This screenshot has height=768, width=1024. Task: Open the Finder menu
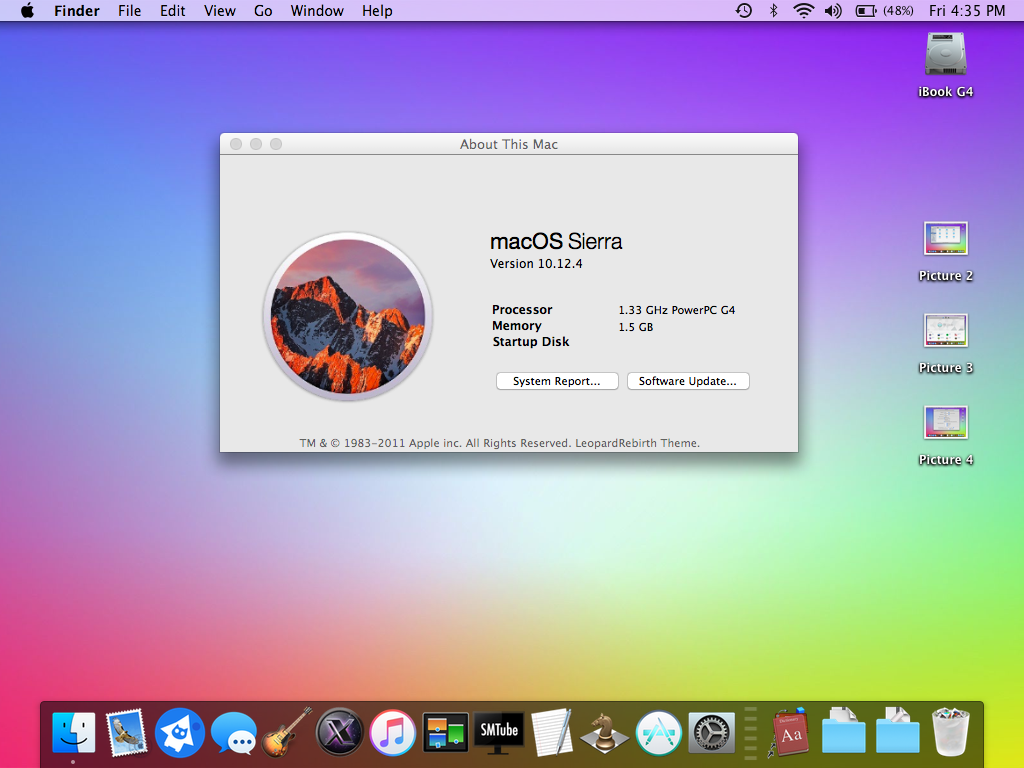76,11
